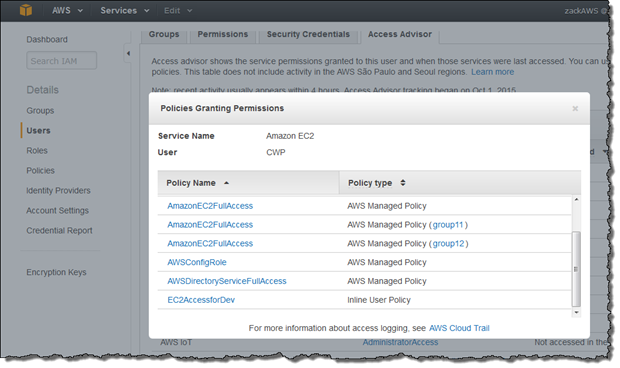The width and height of the screenshot is (620, 368).
Task: Collapse the sidebar with arrow icon
Action: point(128,53)
